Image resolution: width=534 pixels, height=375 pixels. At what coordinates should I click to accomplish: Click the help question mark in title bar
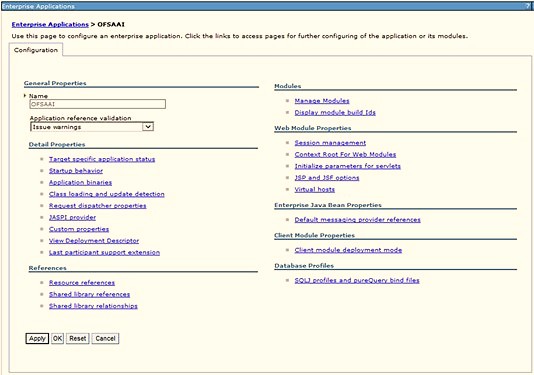coord(527,6)
